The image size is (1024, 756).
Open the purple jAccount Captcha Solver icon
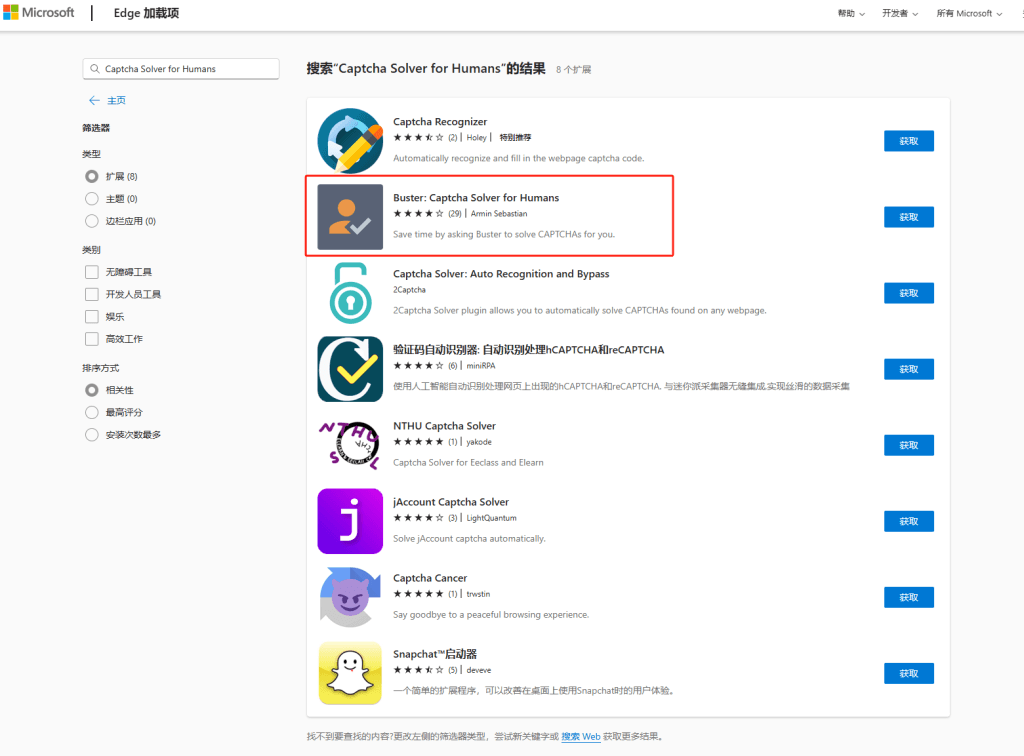pyautogui.click(x=350, y=521)
